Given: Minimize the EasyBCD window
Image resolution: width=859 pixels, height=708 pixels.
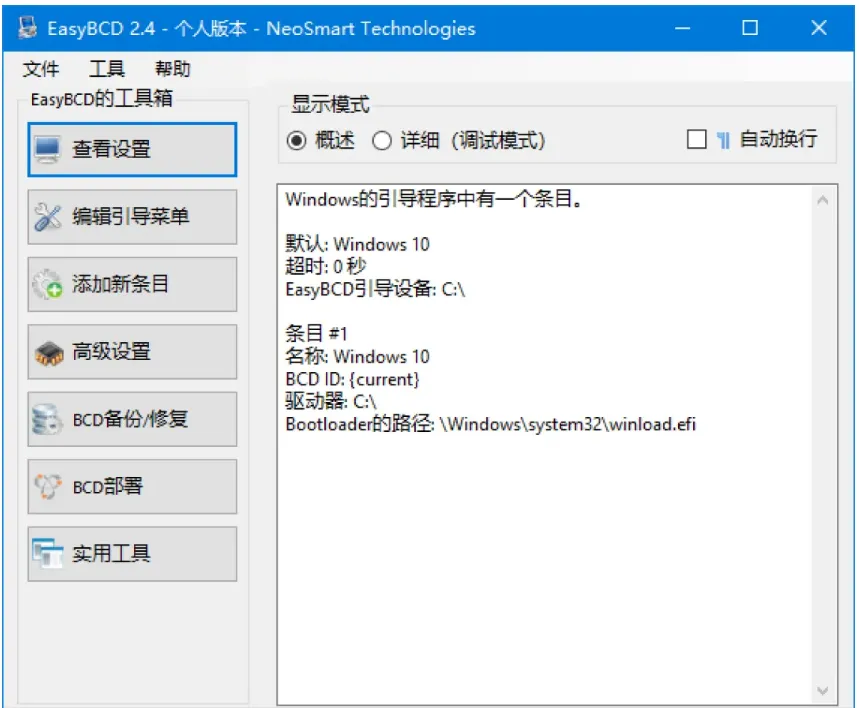Looking at the screenshot, I should click(683, 28).
